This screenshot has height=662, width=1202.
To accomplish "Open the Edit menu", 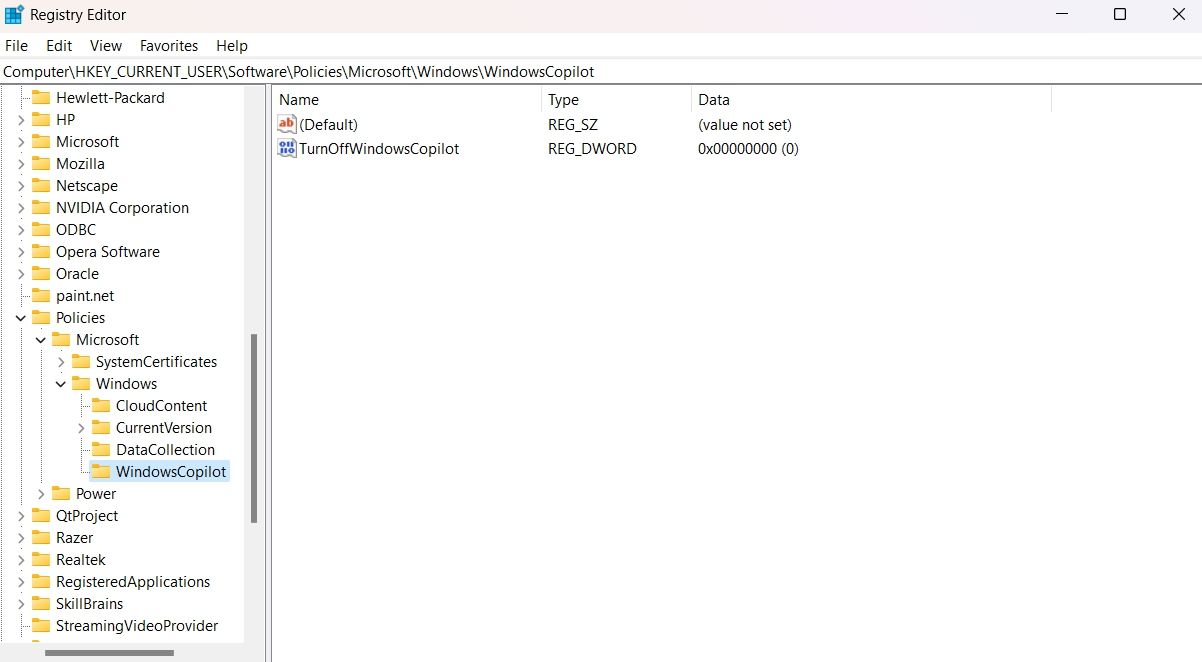I will coord(59,46).
